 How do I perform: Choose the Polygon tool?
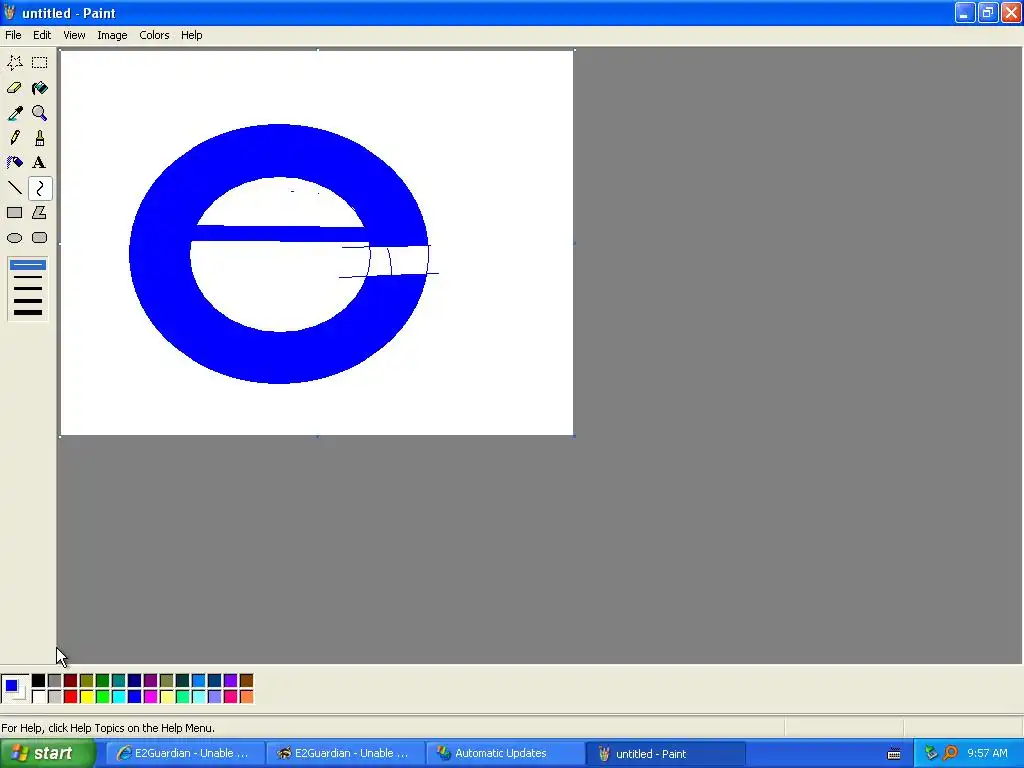click(40, 213)
